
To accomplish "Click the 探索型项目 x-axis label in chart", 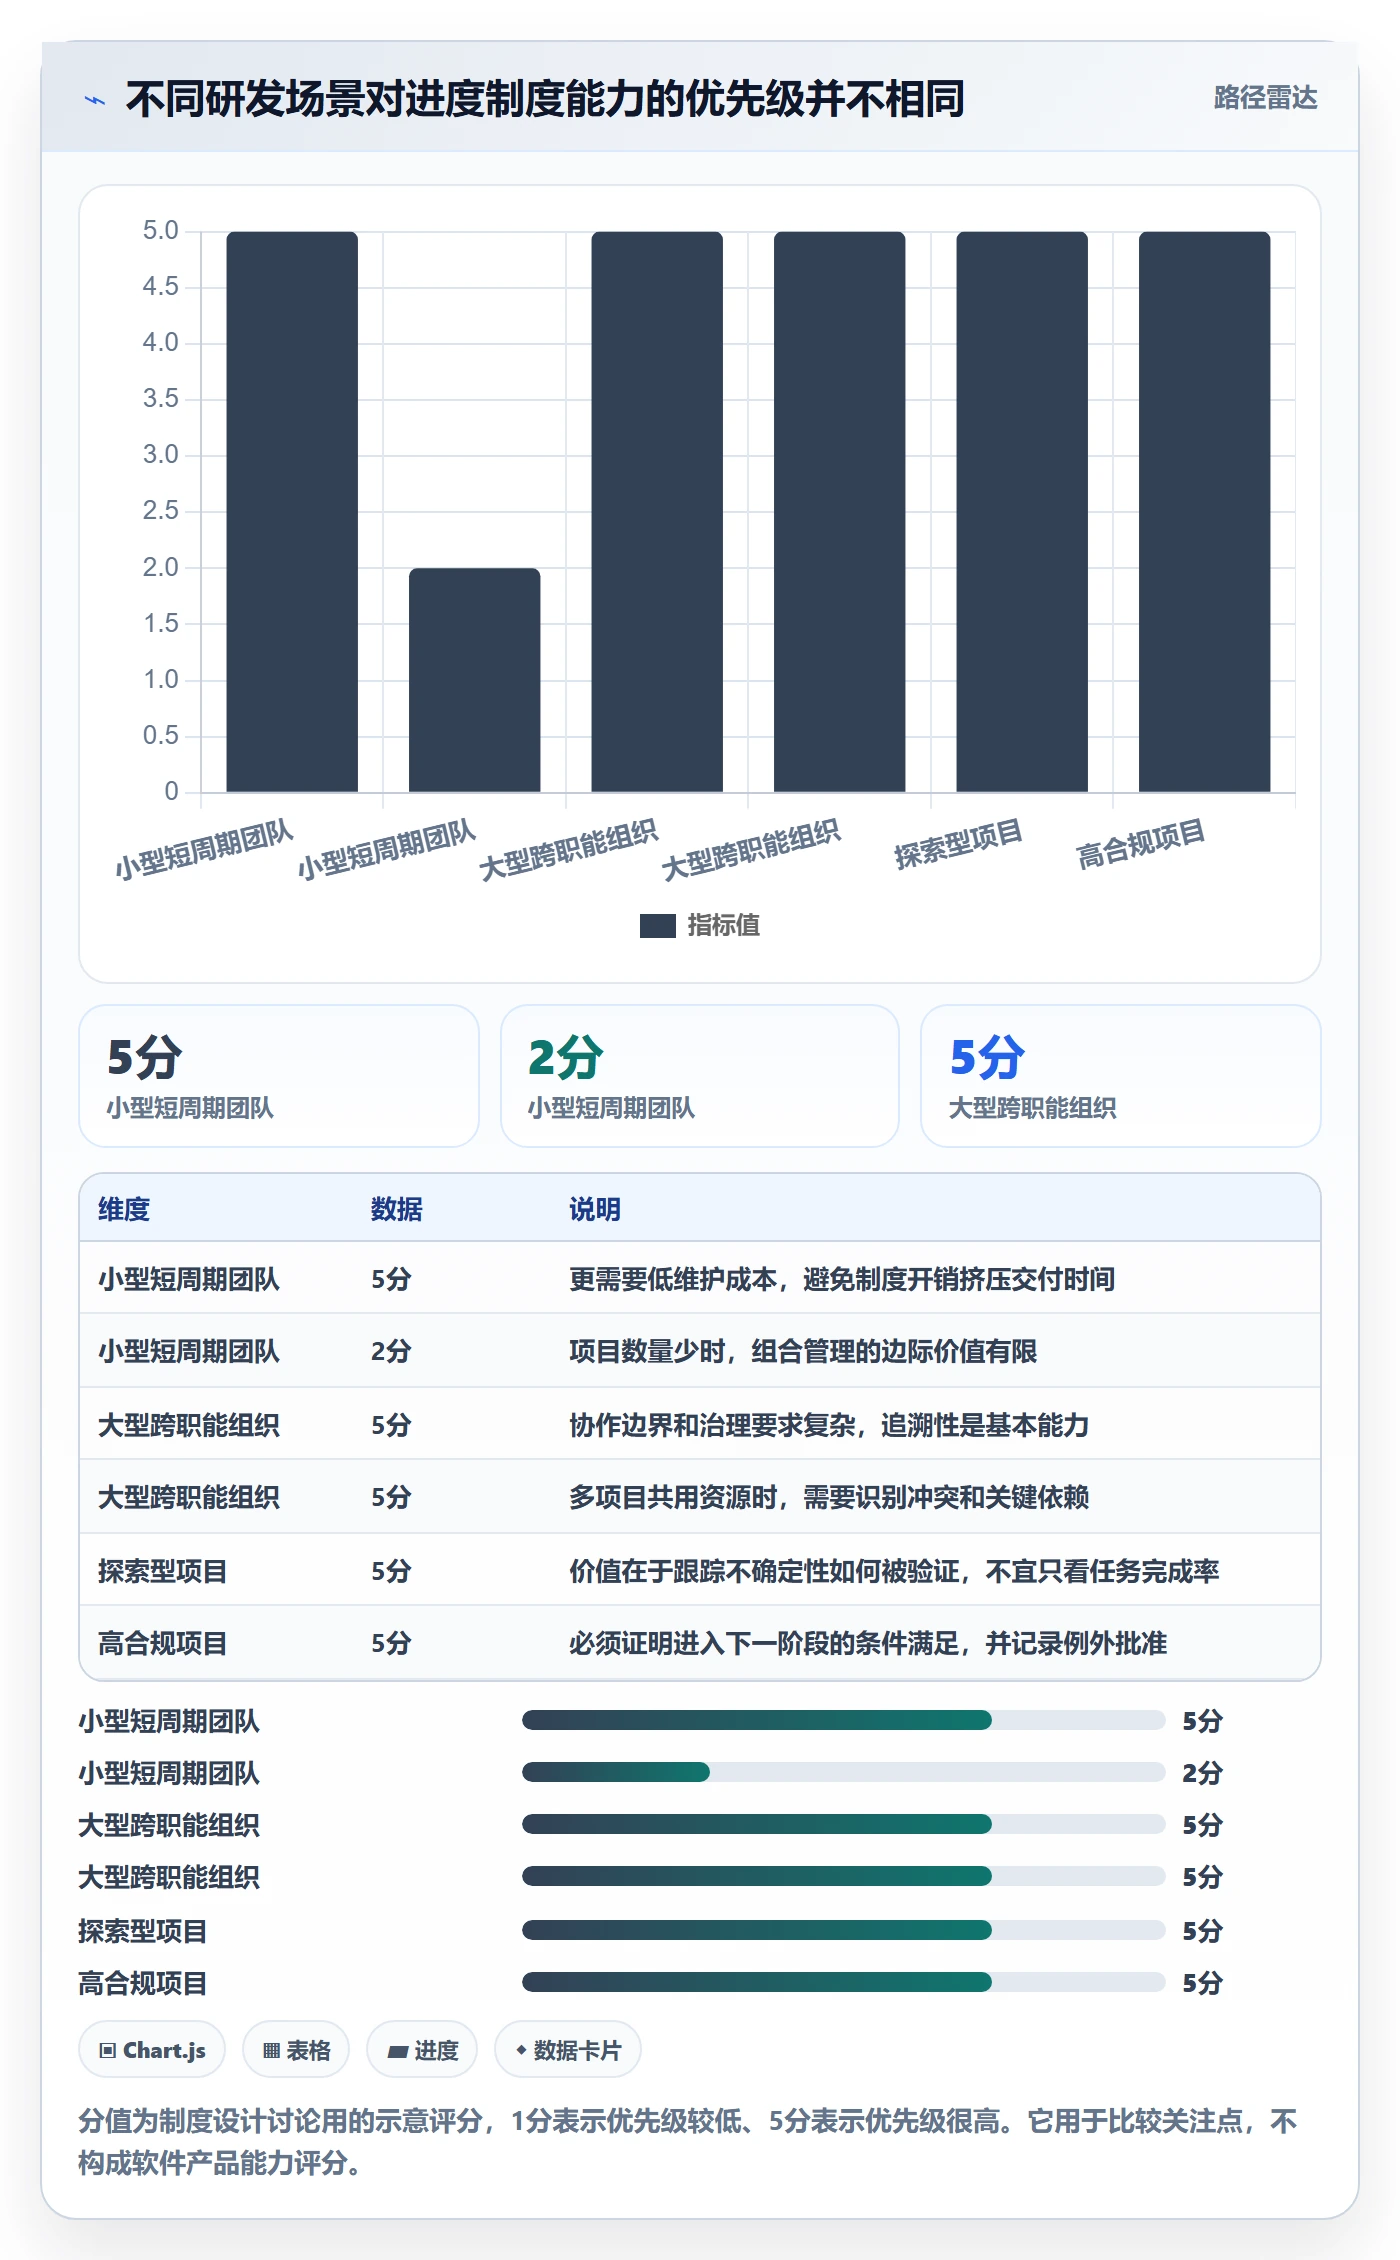I will (x=958, y=843).
